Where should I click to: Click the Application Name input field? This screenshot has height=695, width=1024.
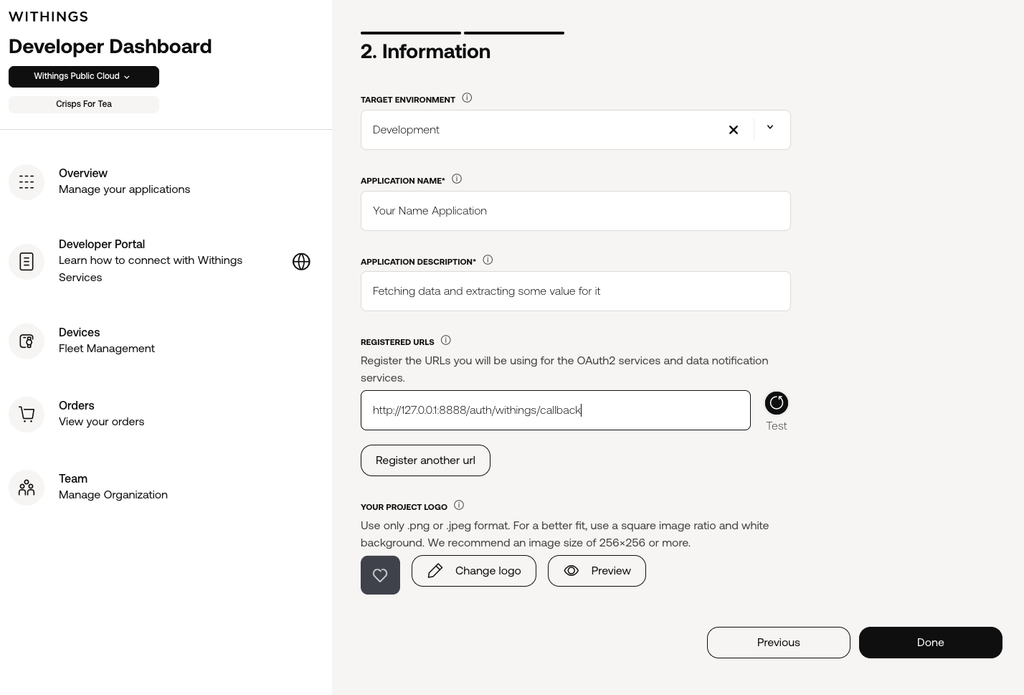(x=575, y=210)
